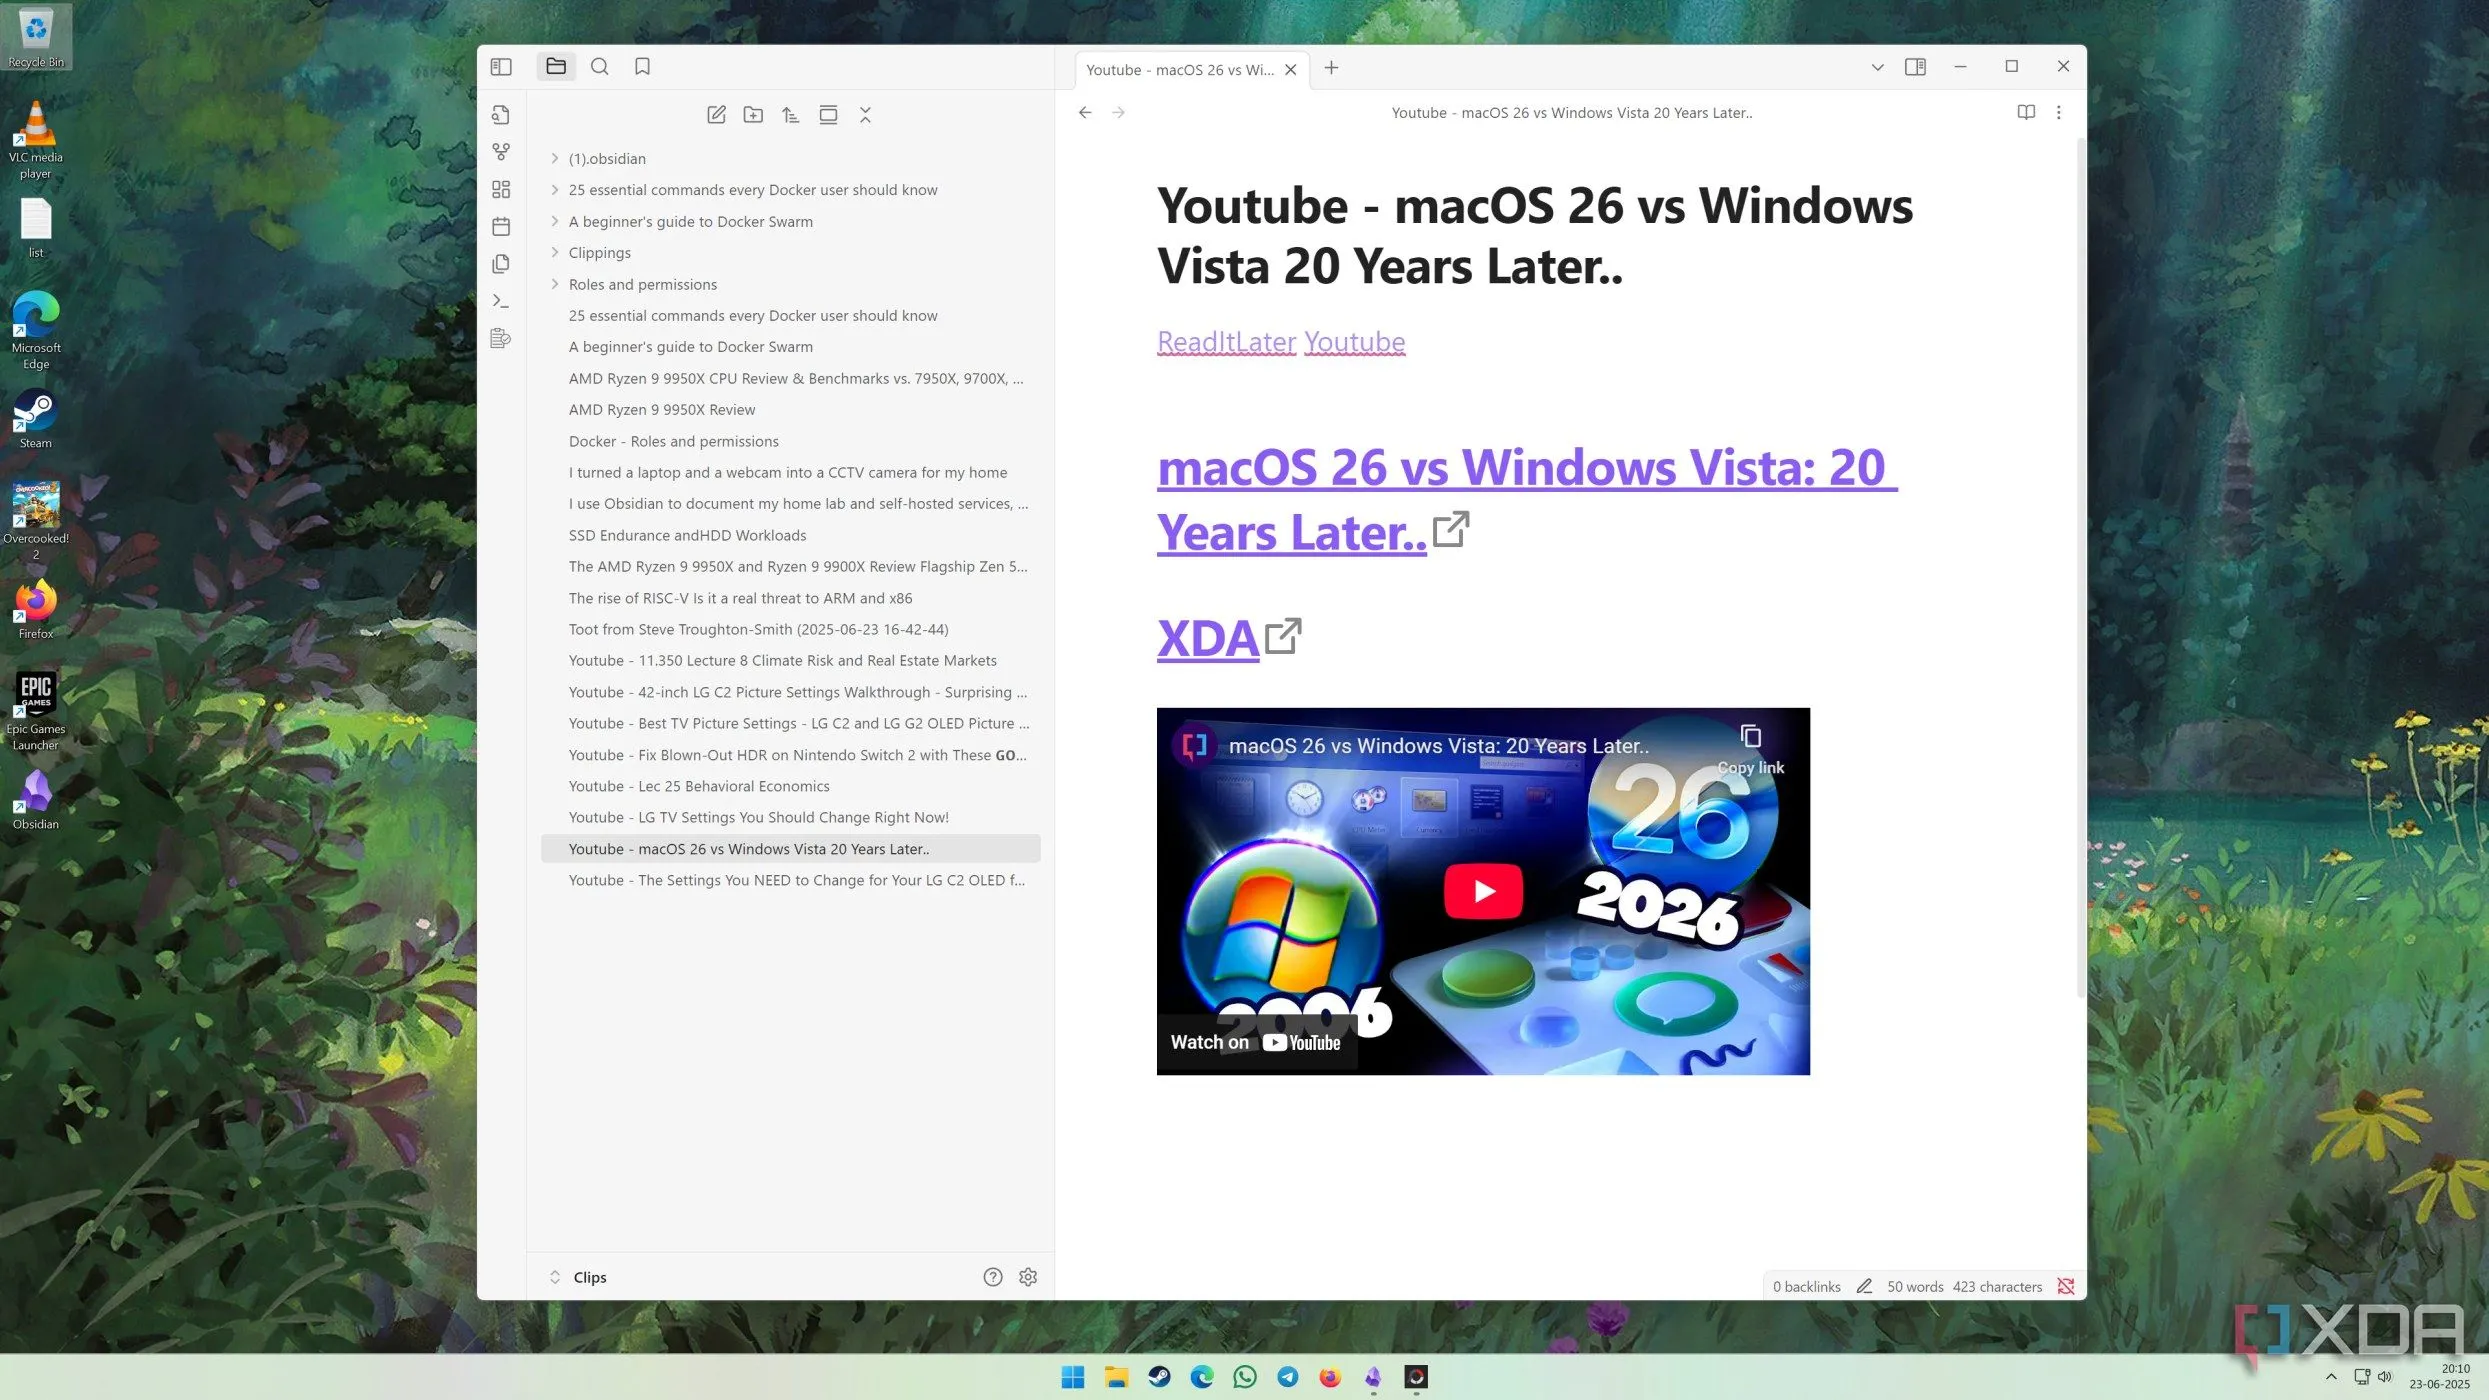Open the note's more options menu
The image size is (2489, 1400).
[2058, 112]
